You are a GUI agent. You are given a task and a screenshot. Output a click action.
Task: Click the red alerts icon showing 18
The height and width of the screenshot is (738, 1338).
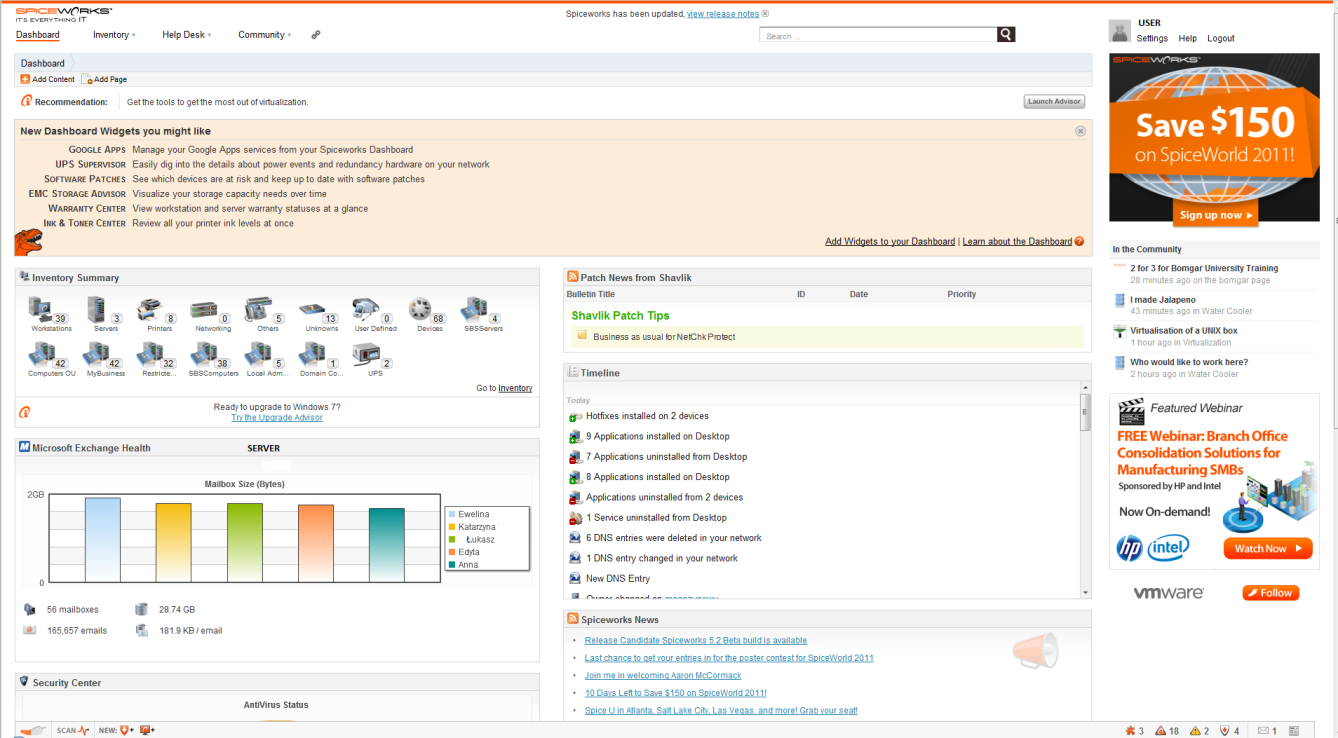click(x=1160, y=731)
